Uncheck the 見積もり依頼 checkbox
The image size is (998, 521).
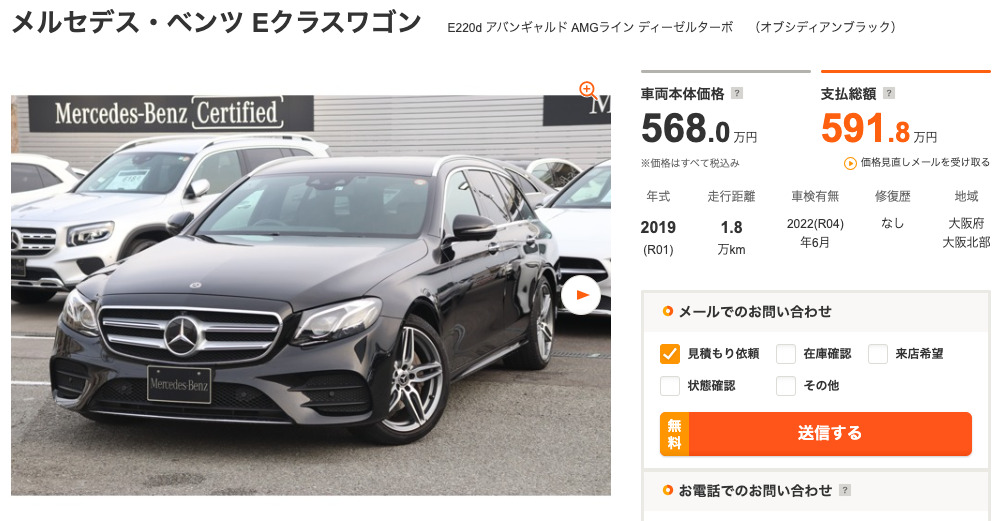tap(670, 354)
